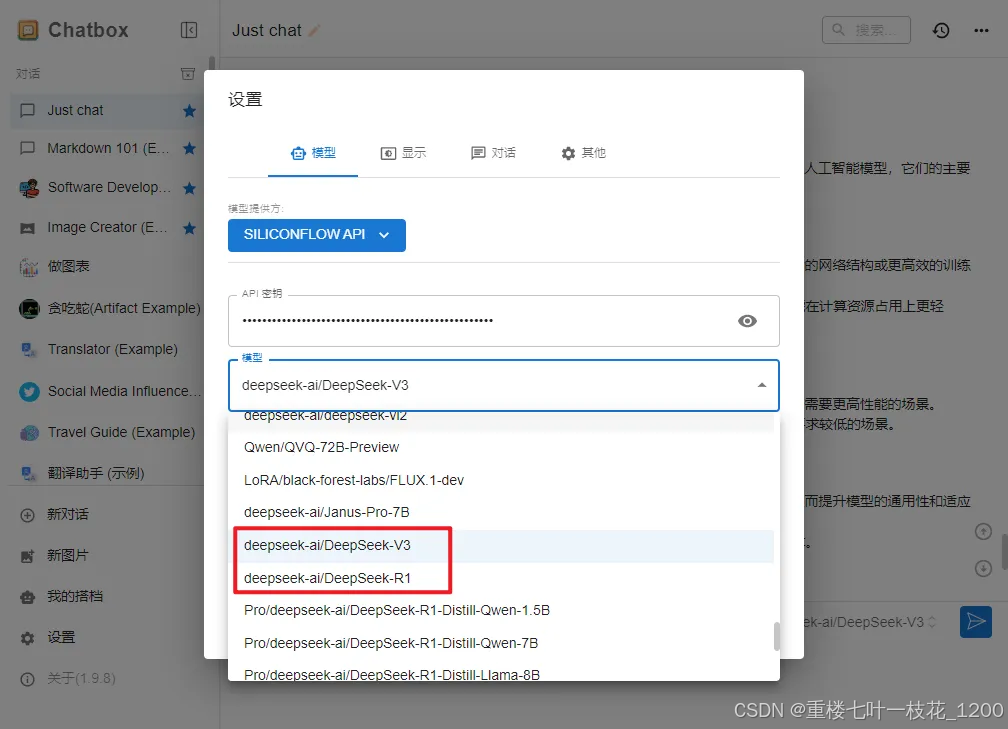Image resolution: width=1008 pixels, height=729 pixels.
Task: Open 关于(1.9.8) about page
Action: click(106, 679)
